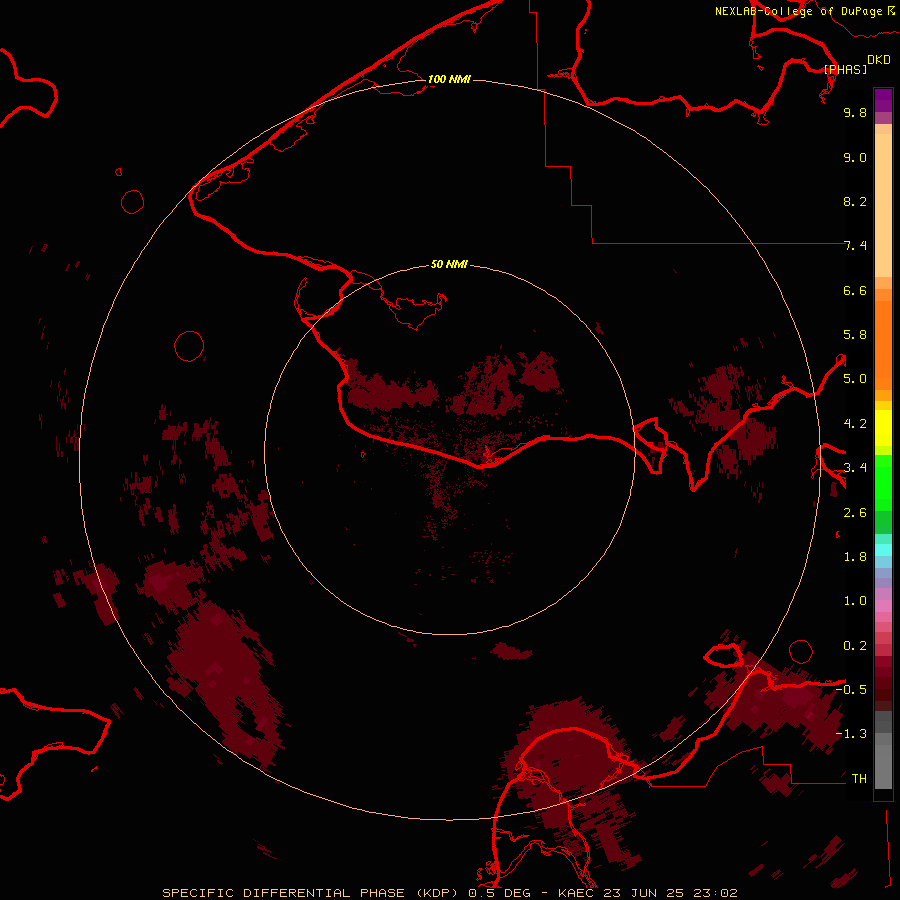900x900 pixels.
Task: Click the 1.0 scale value
Action: tap(855, 601)
